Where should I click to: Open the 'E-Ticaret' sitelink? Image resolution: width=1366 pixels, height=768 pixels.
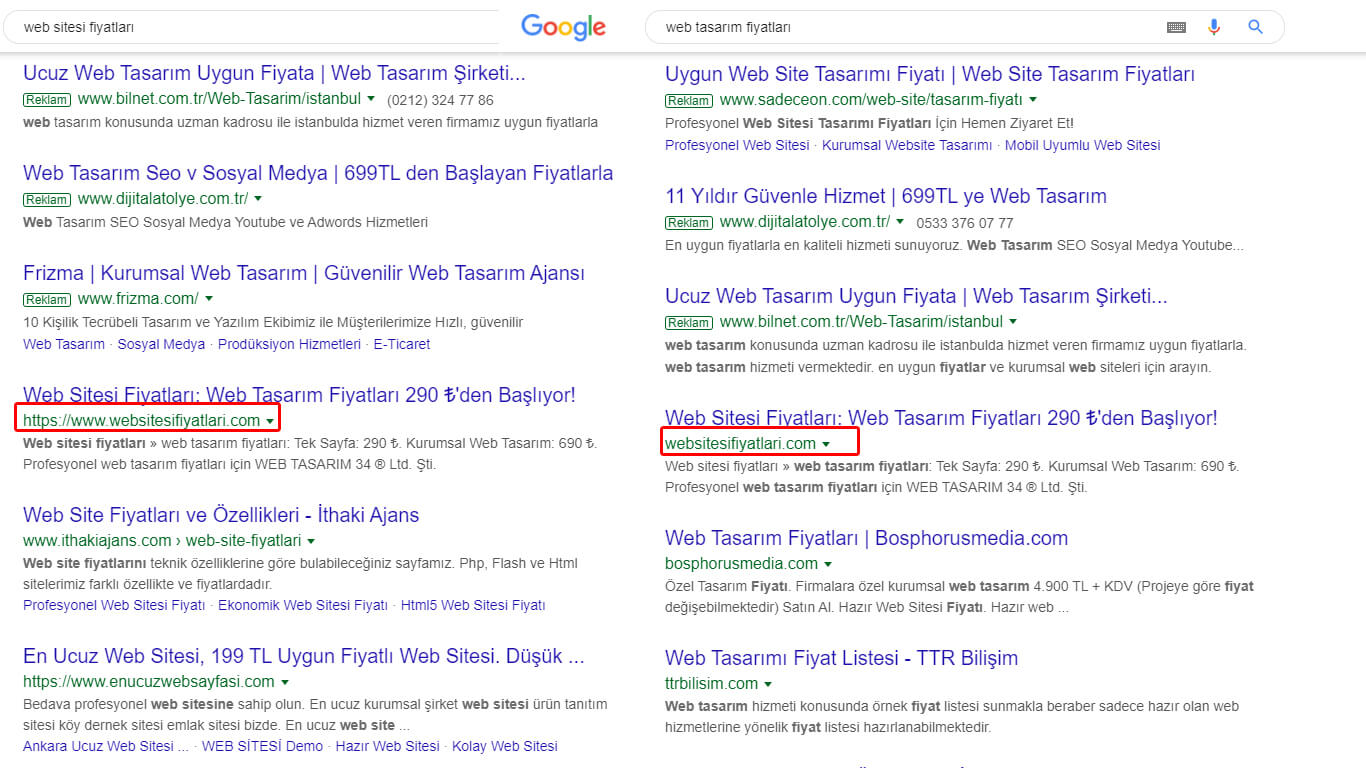402,344
